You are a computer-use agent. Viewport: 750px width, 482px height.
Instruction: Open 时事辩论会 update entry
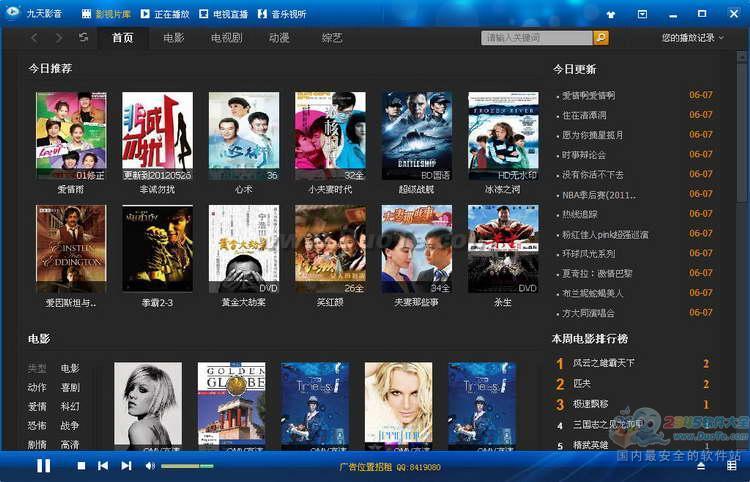tap(584, 155)
